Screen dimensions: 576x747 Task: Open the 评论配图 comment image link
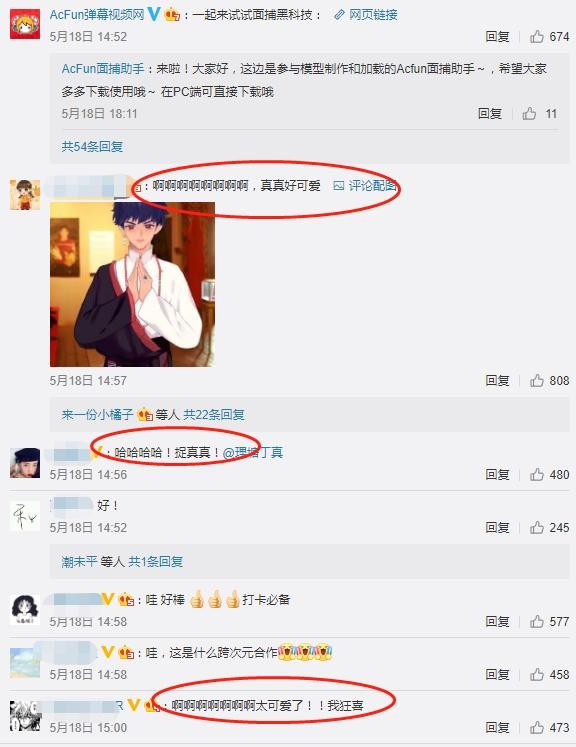click(365, 185)
